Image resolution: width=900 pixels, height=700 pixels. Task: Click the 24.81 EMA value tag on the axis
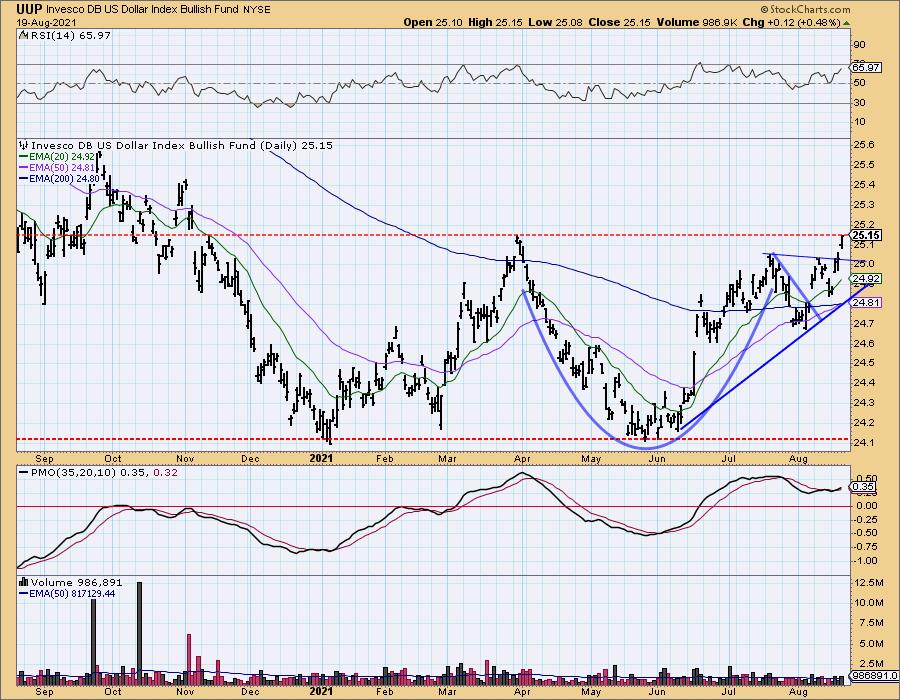click(x=866, y=302)
